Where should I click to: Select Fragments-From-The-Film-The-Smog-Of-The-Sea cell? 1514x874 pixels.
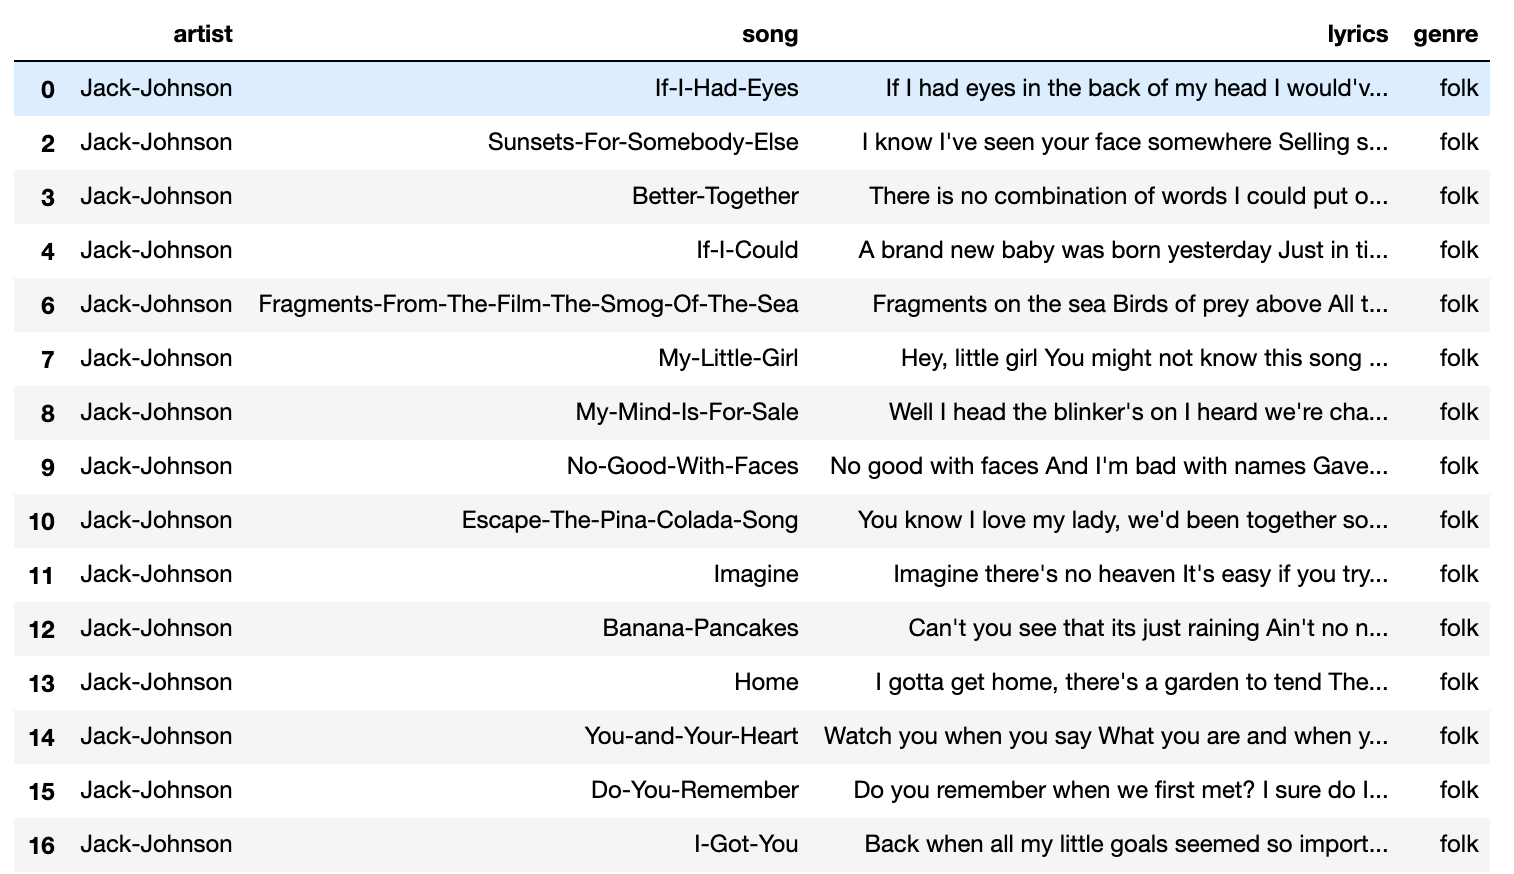click(528, 304)
